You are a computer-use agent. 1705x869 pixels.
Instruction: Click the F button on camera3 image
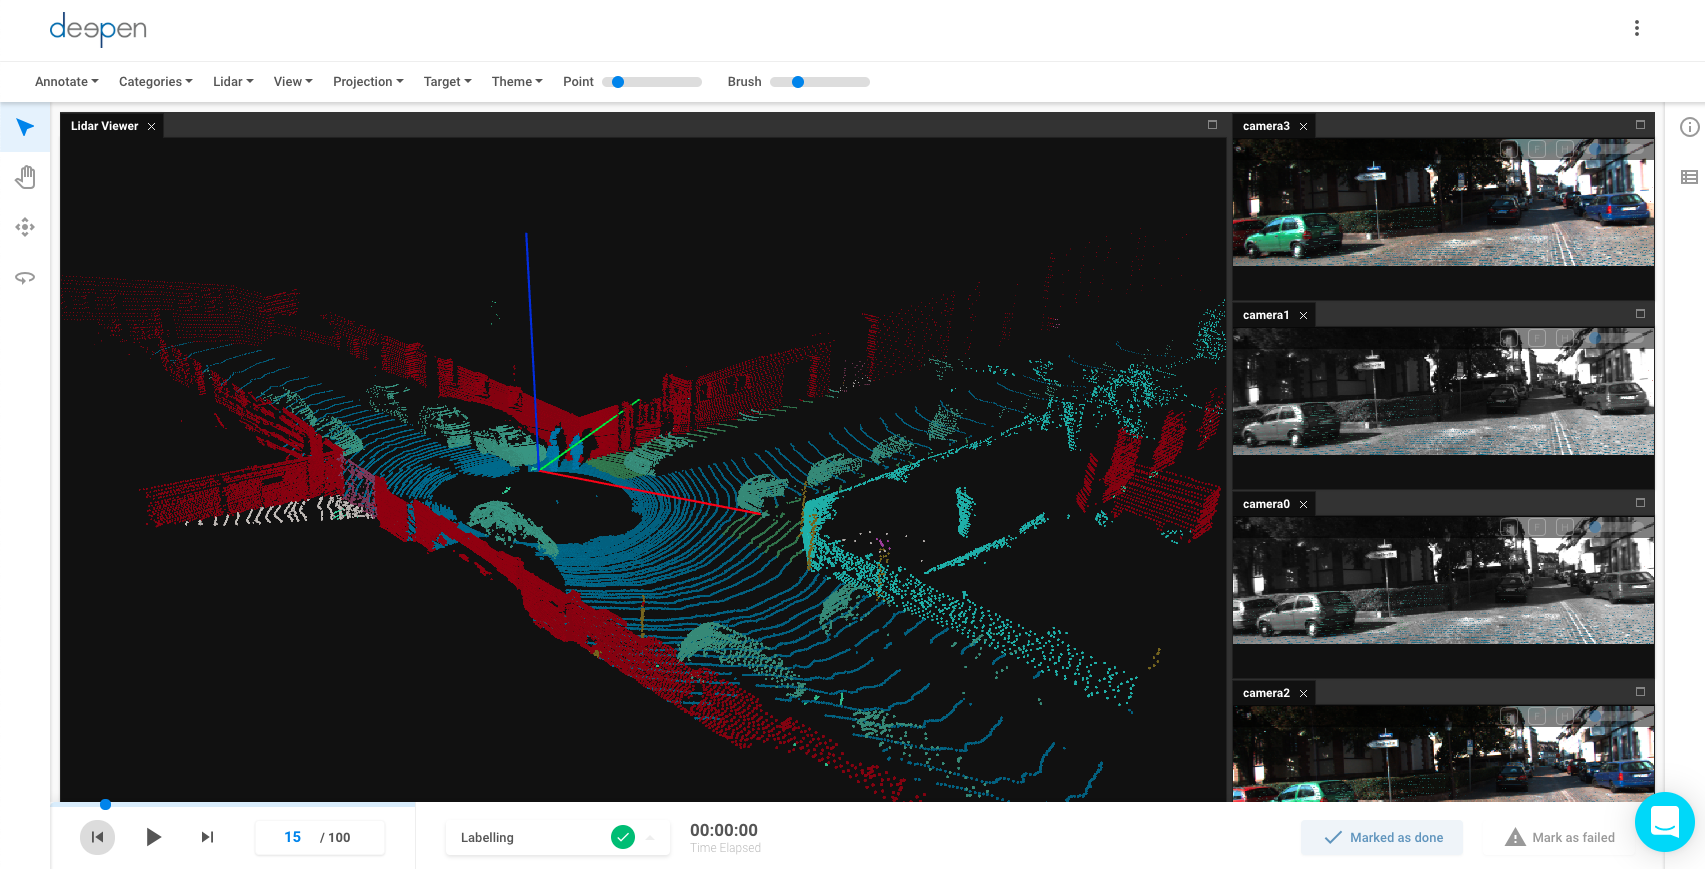[x=1537, y=149]
